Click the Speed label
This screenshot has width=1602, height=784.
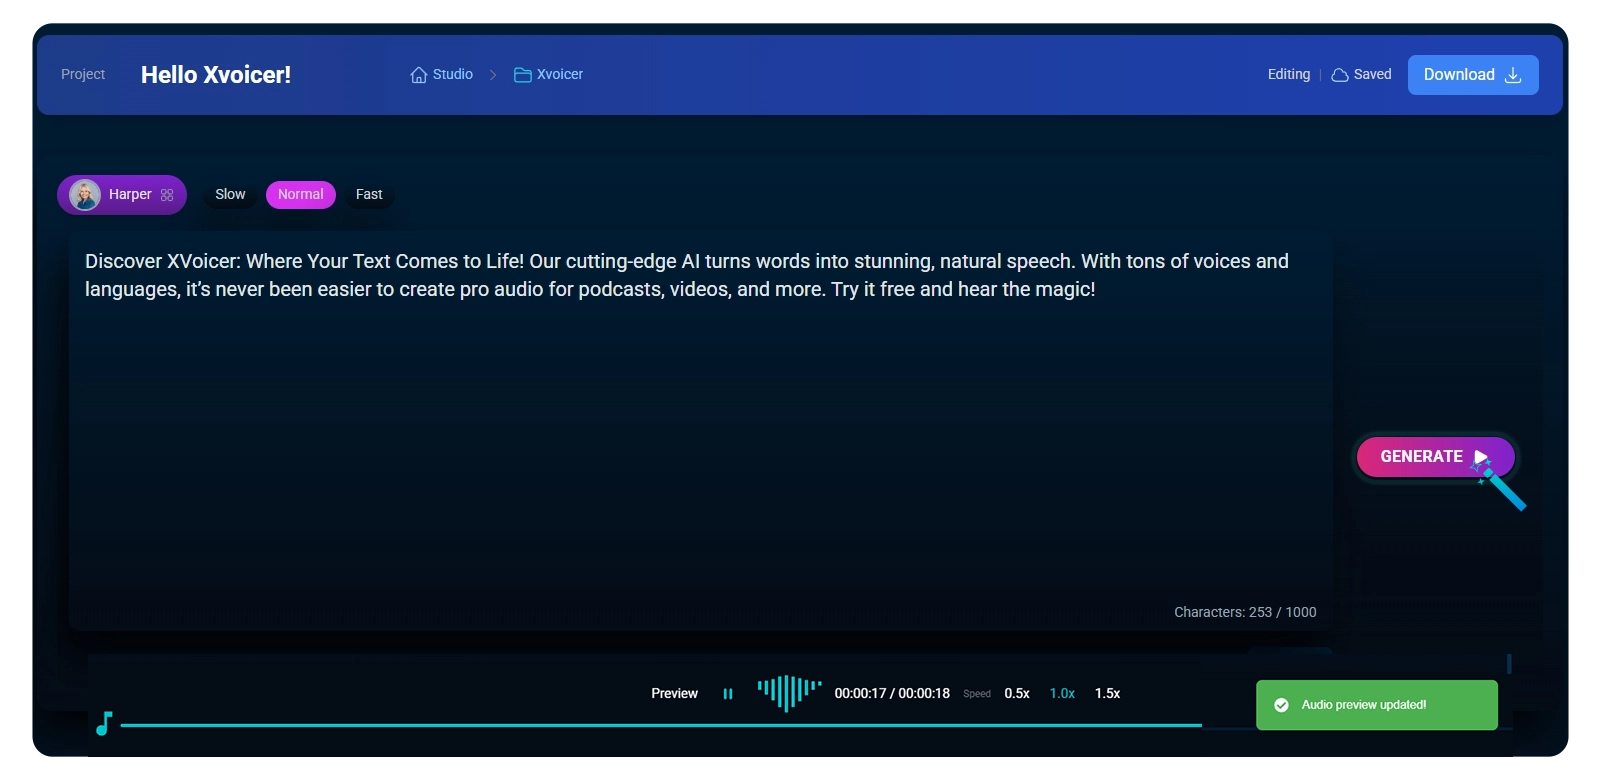click(977, 694)
